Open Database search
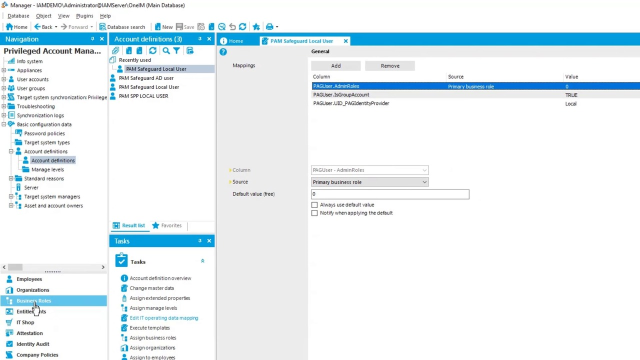 pyautogui.click(x=122, y=27)
